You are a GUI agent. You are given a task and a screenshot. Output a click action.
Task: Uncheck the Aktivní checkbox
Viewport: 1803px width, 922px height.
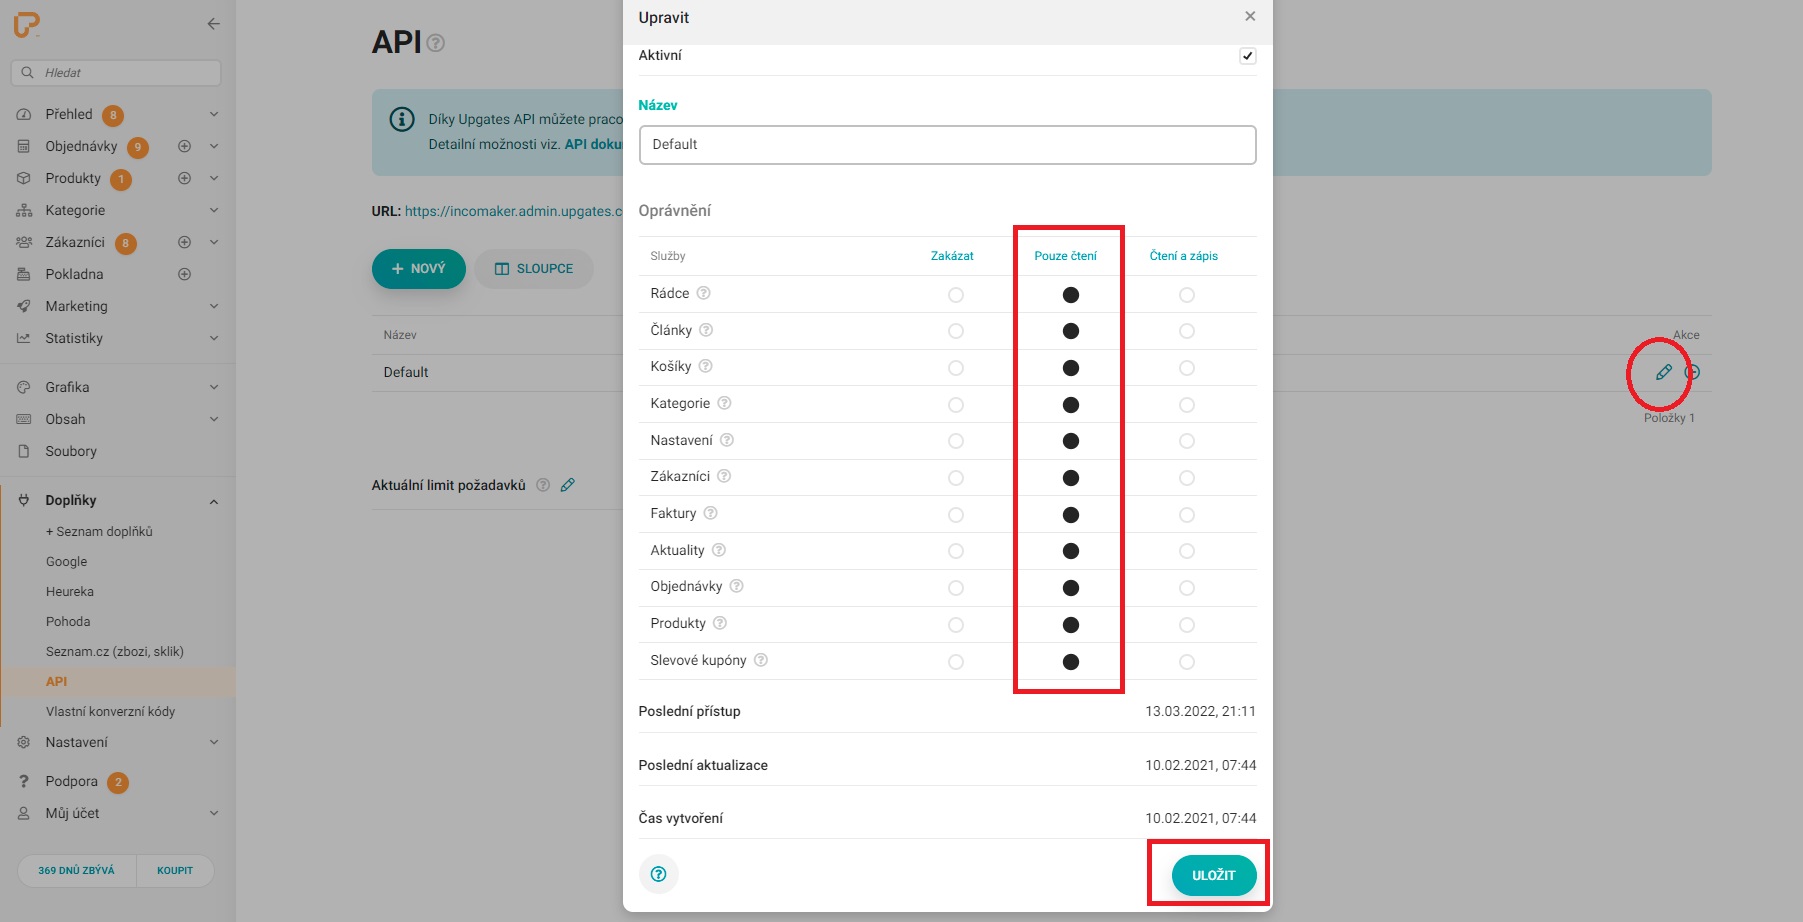(1247, 56)
